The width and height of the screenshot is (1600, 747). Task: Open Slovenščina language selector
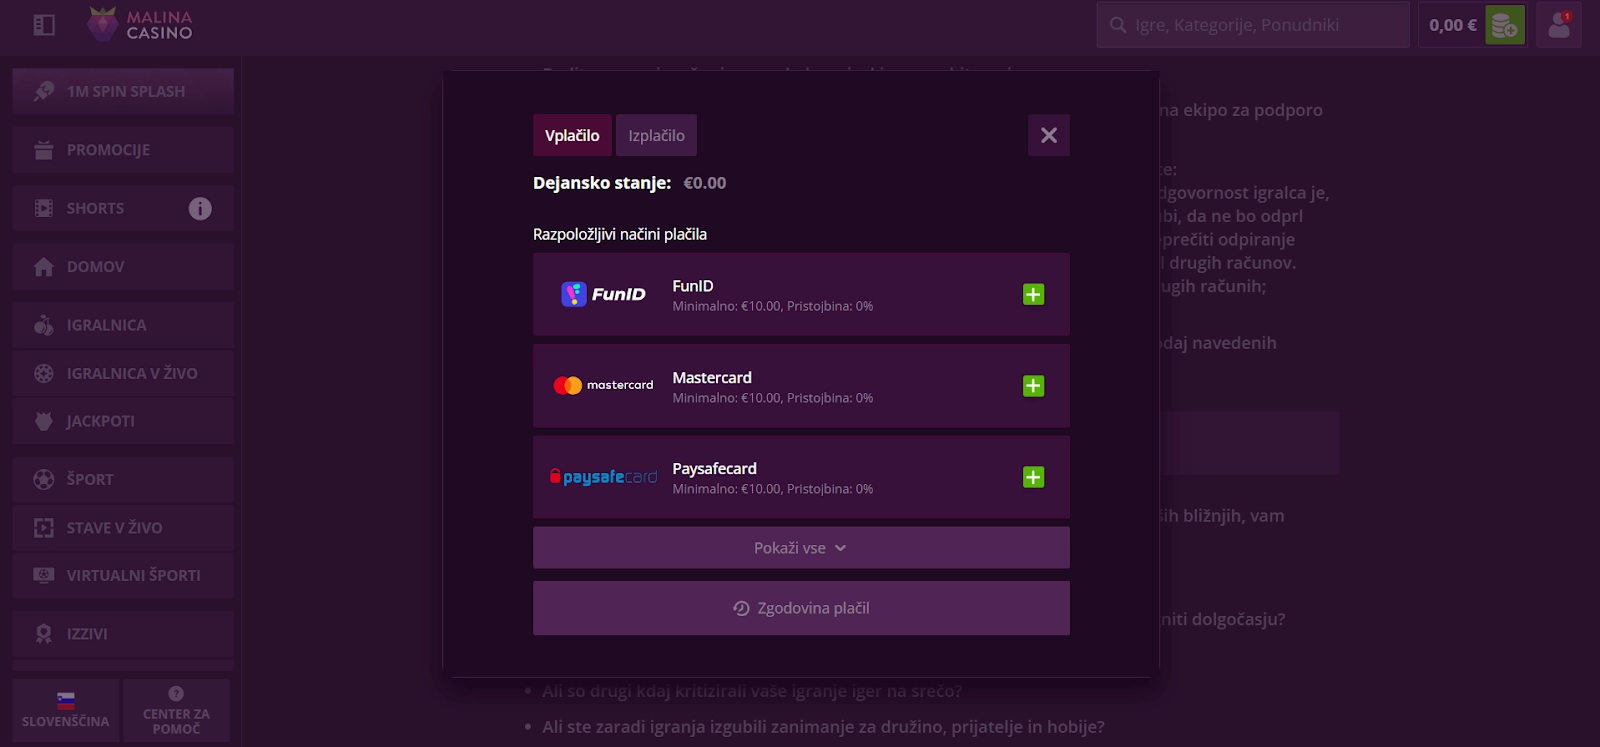click(66, 710)
